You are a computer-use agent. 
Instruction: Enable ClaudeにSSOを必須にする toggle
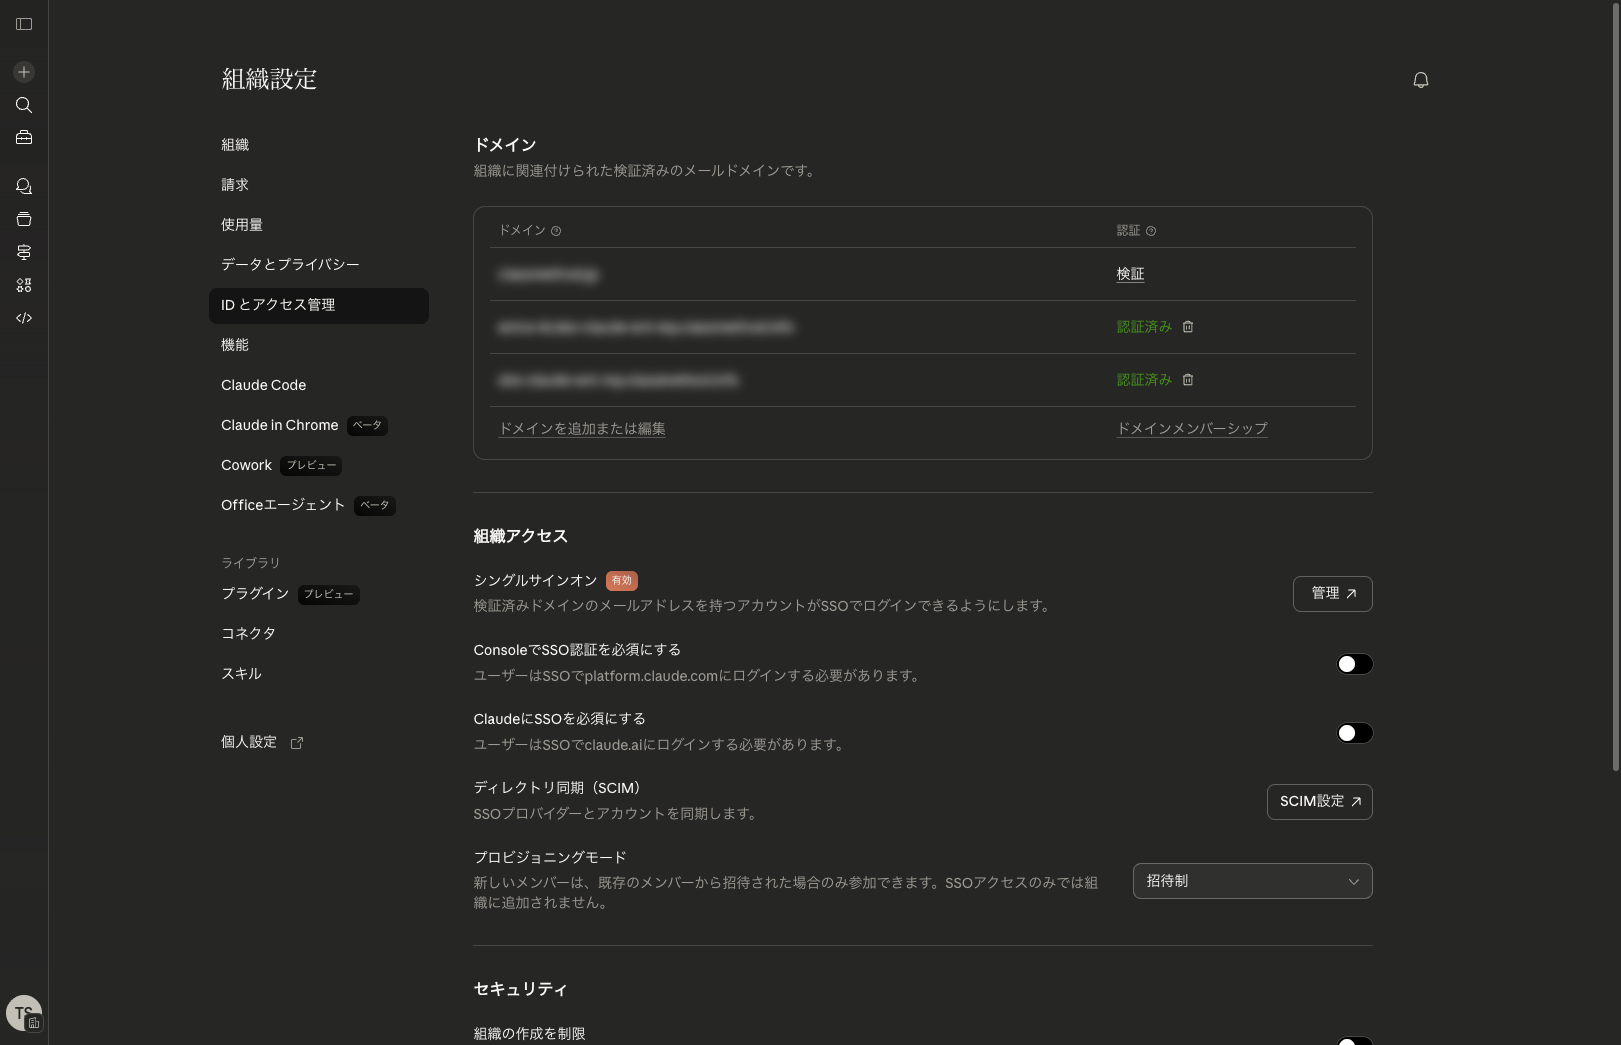tap(1354, 733)
